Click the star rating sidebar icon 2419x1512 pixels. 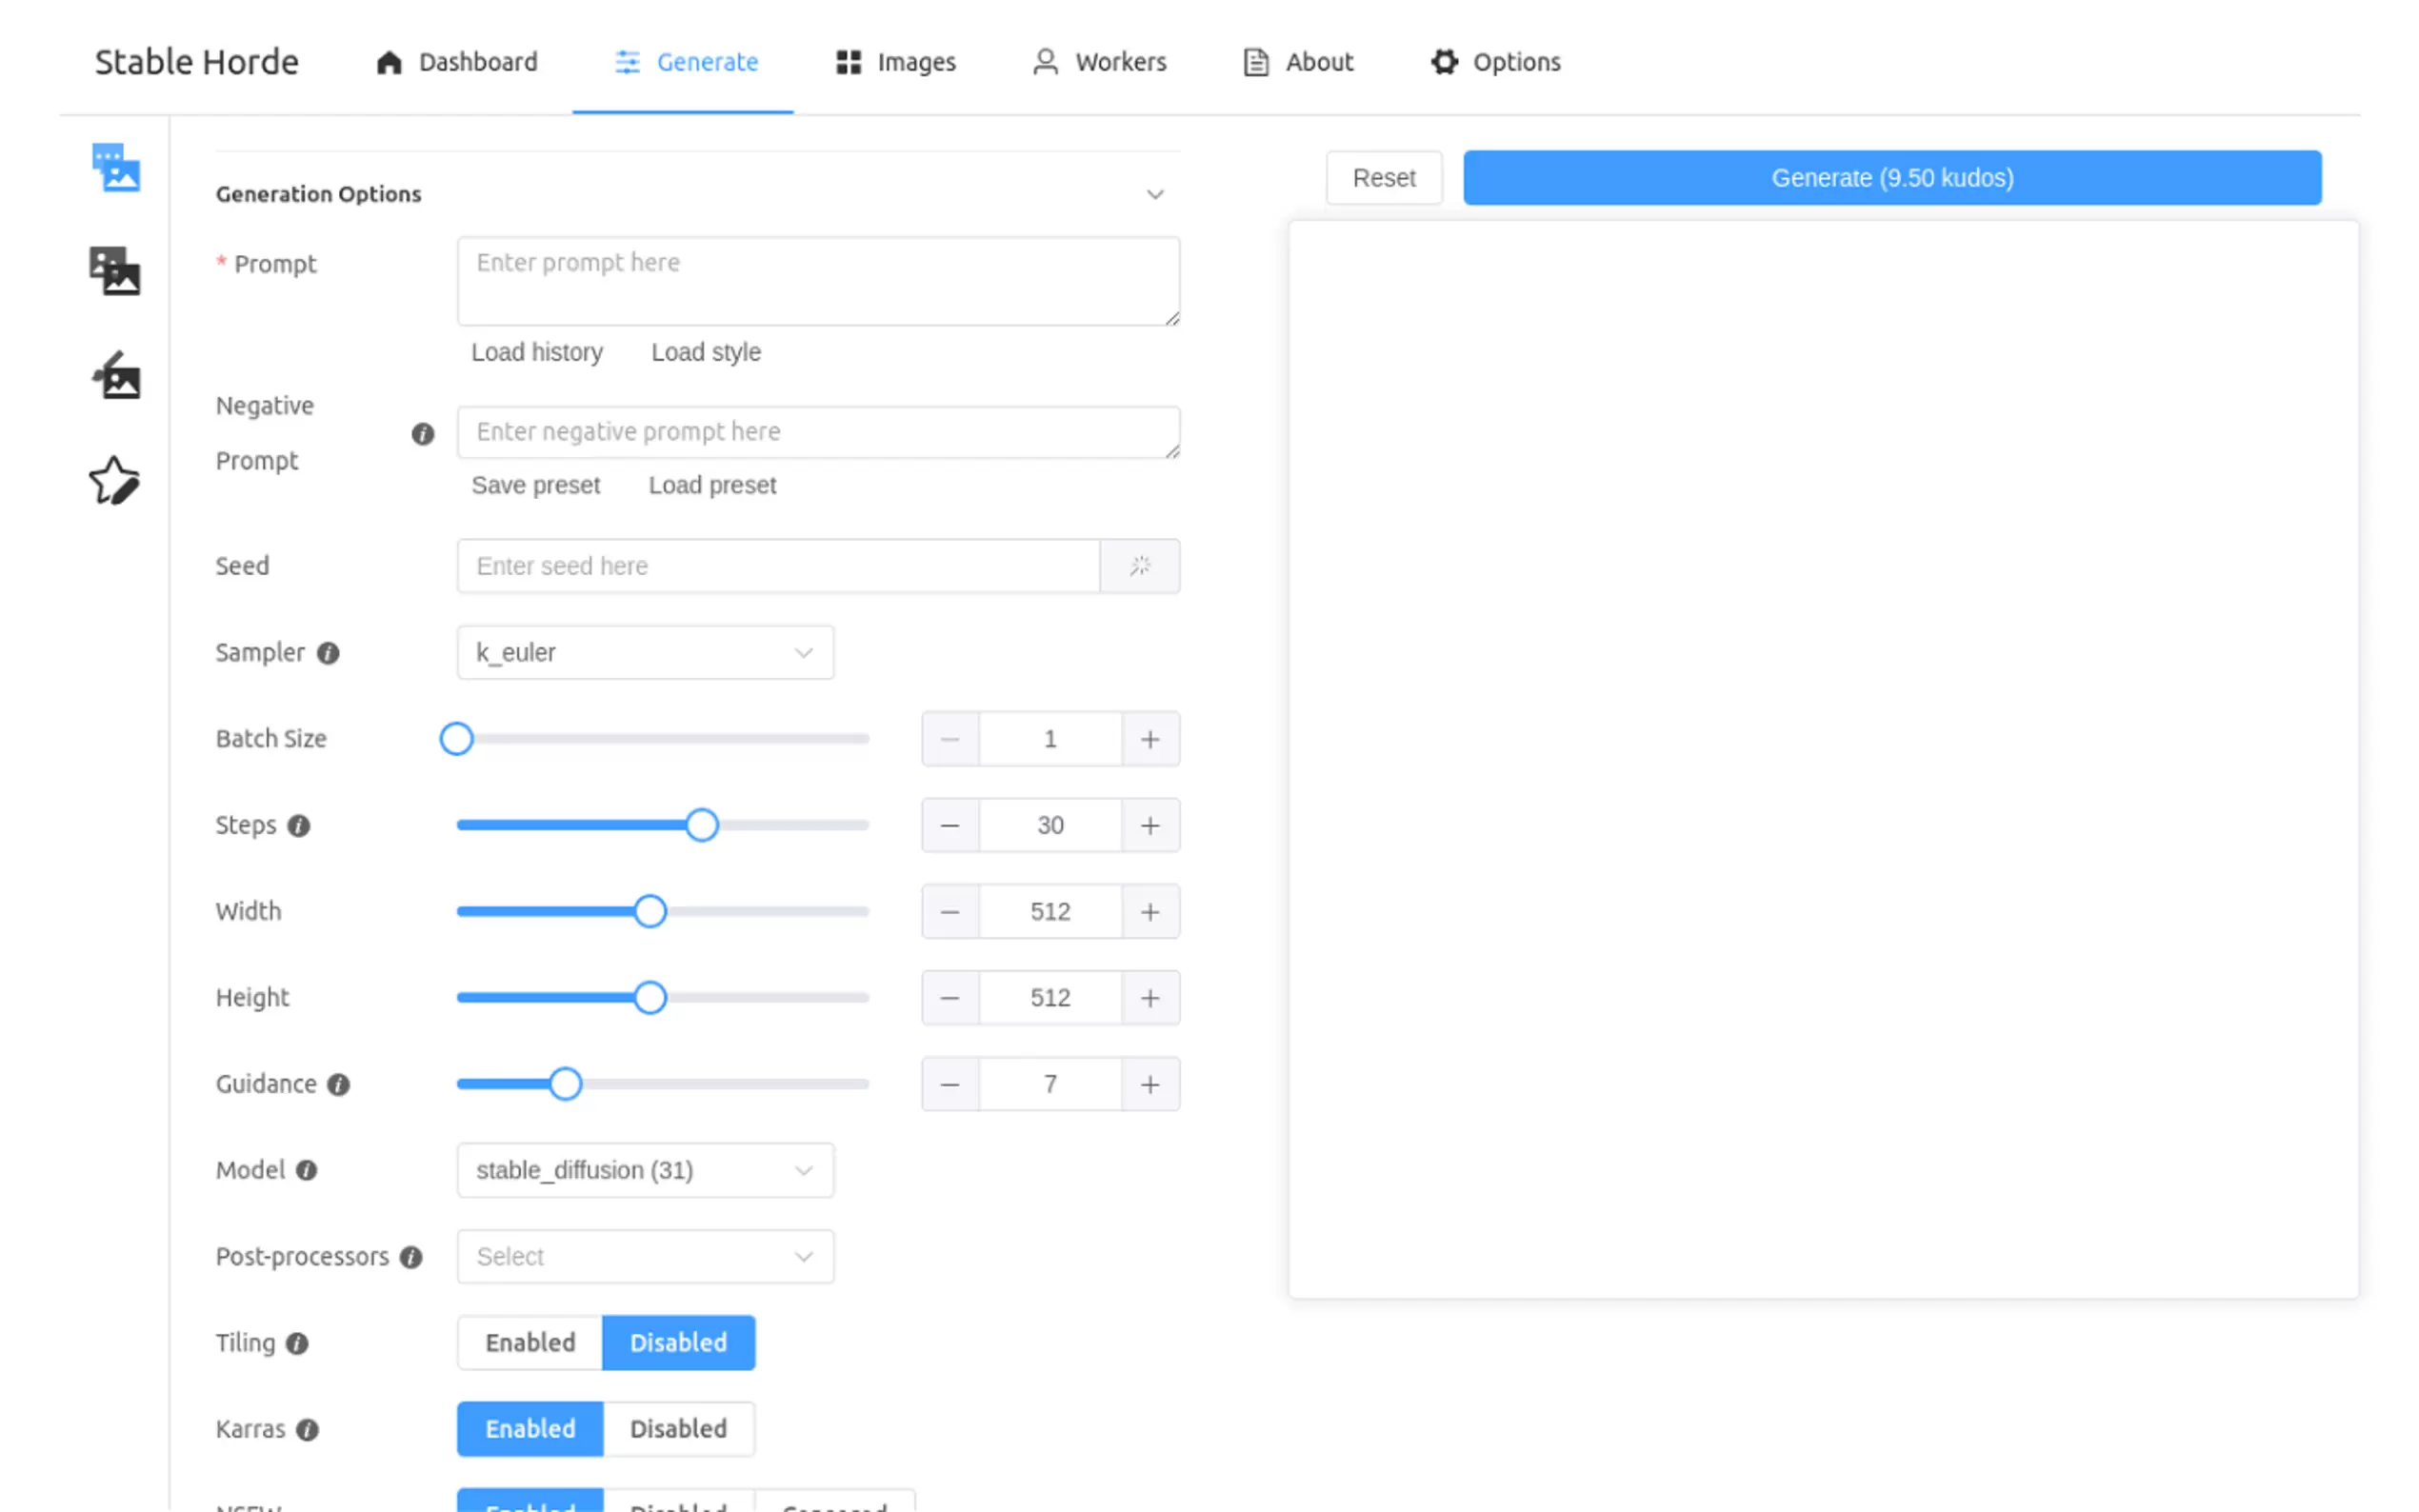click(x=114, y=481)
